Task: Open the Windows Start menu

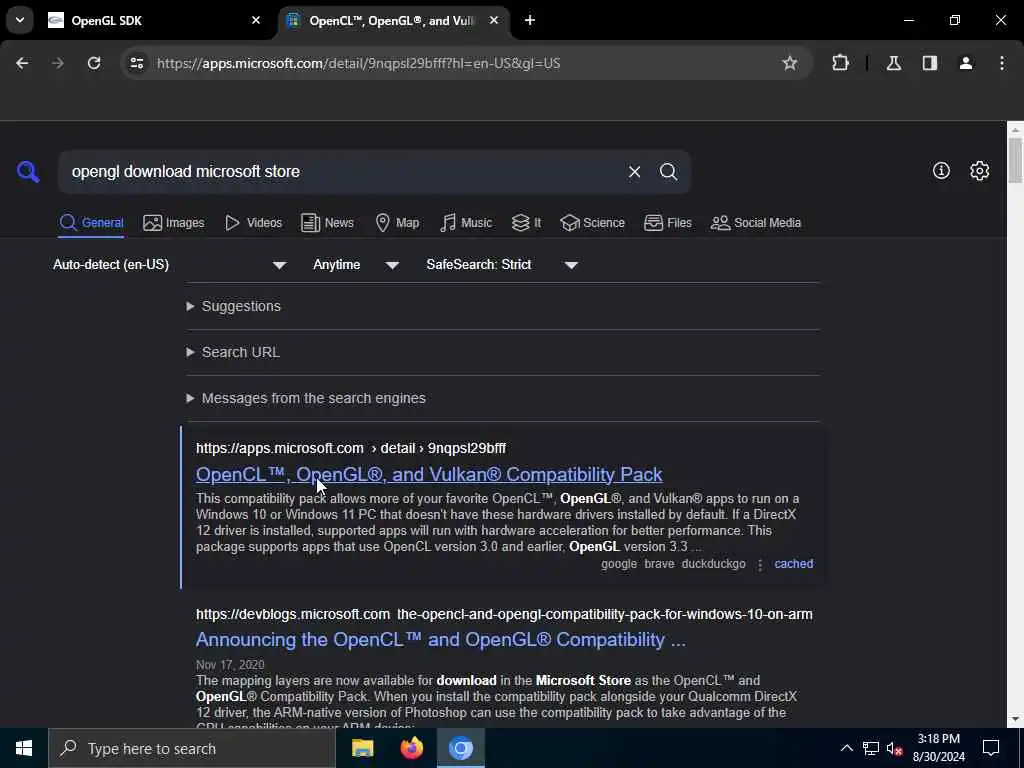Action: click(x=24, y=748)
